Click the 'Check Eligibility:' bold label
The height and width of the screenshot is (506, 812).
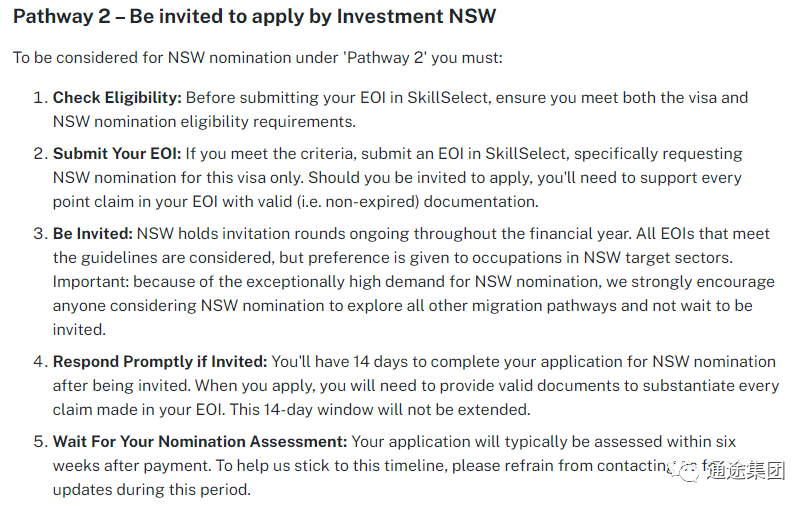[x=117, y=97]
